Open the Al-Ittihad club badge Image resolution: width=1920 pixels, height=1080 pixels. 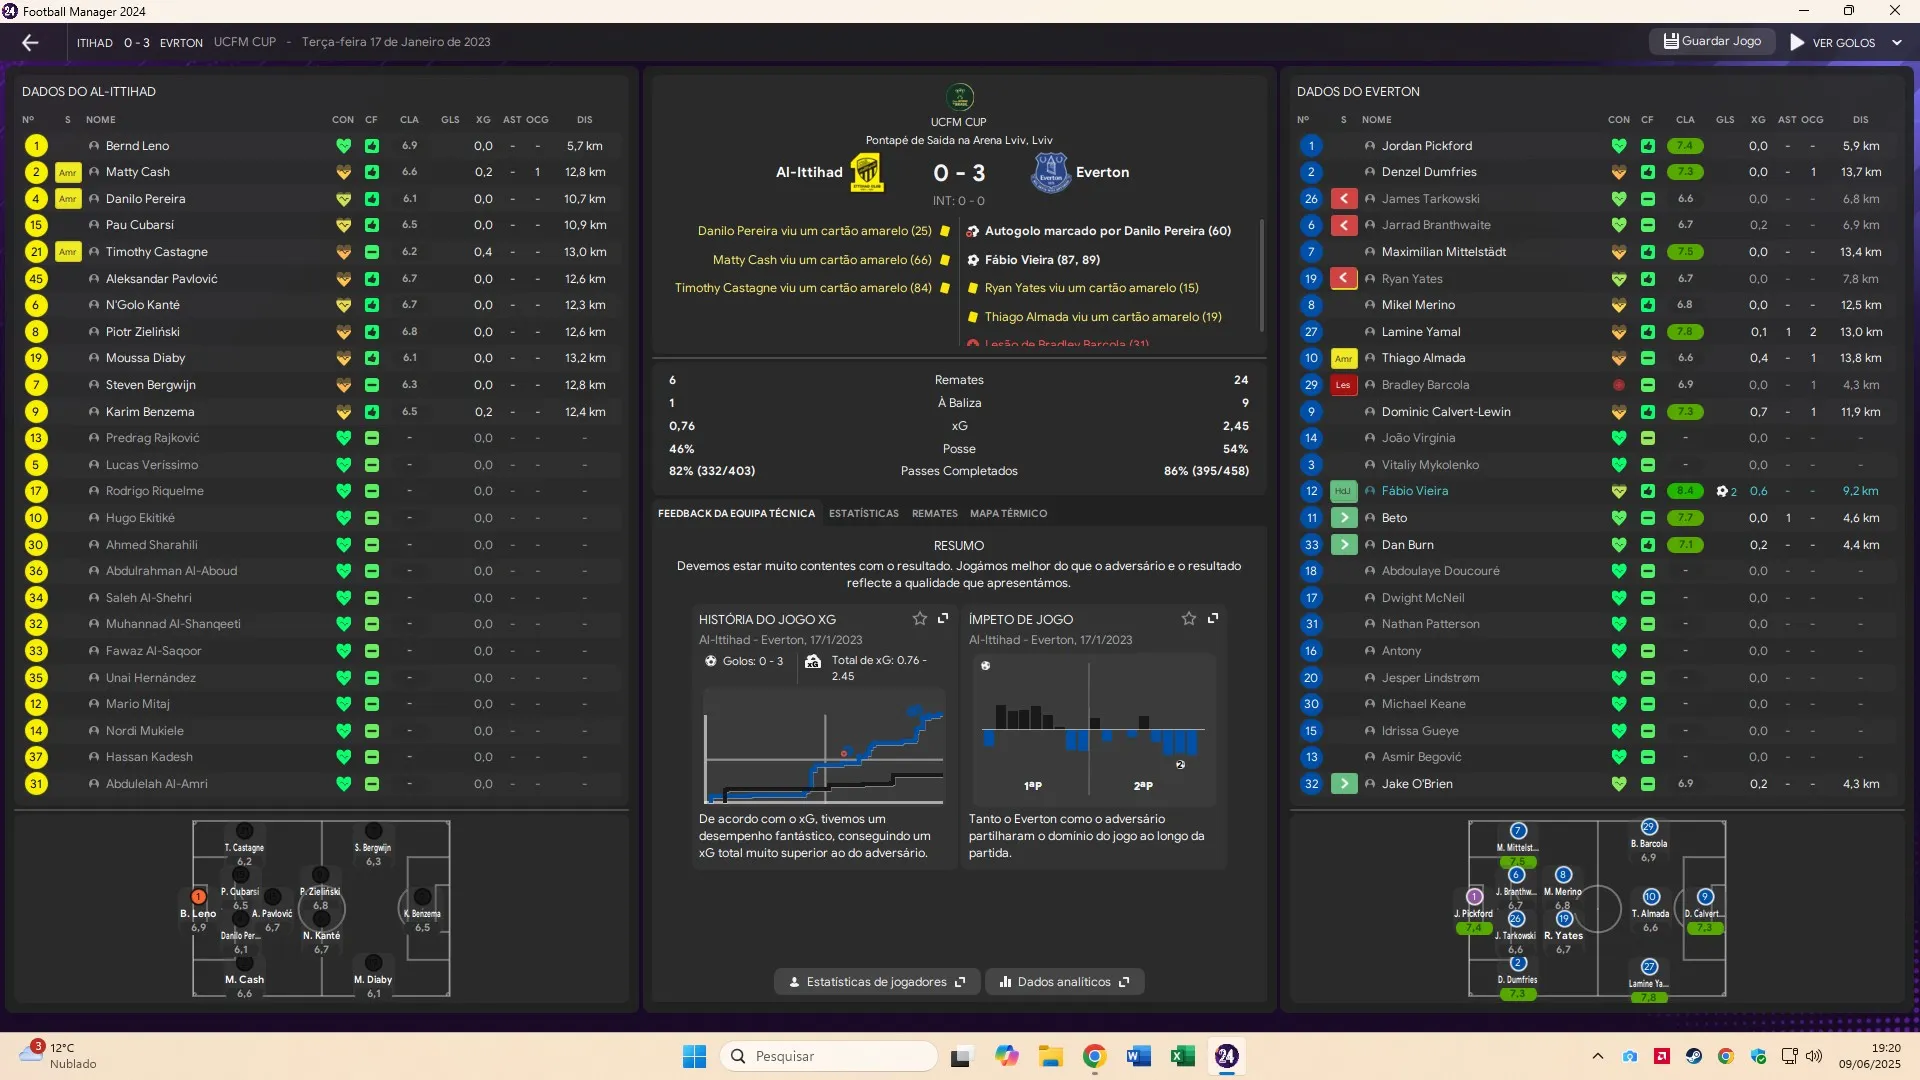[866, 172]
